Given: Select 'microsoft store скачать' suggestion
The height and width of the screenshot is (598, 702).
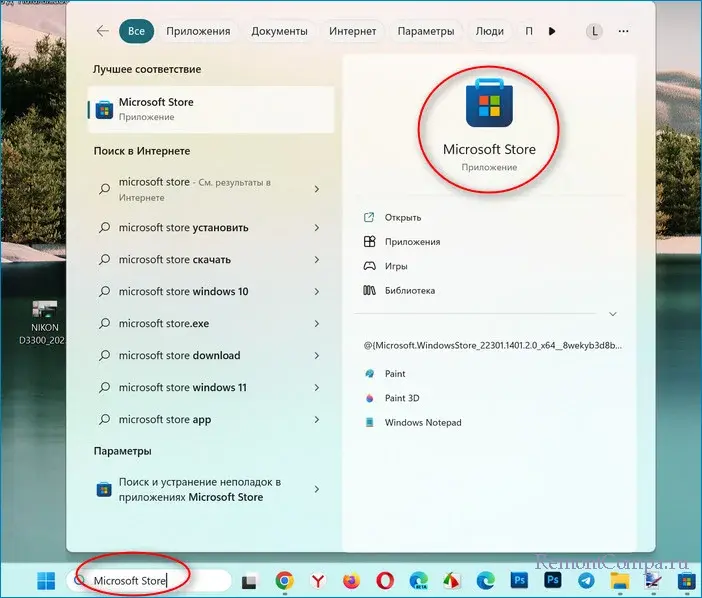Looking at the screenshot, I should pyautogui.click(x=211, y=260).
